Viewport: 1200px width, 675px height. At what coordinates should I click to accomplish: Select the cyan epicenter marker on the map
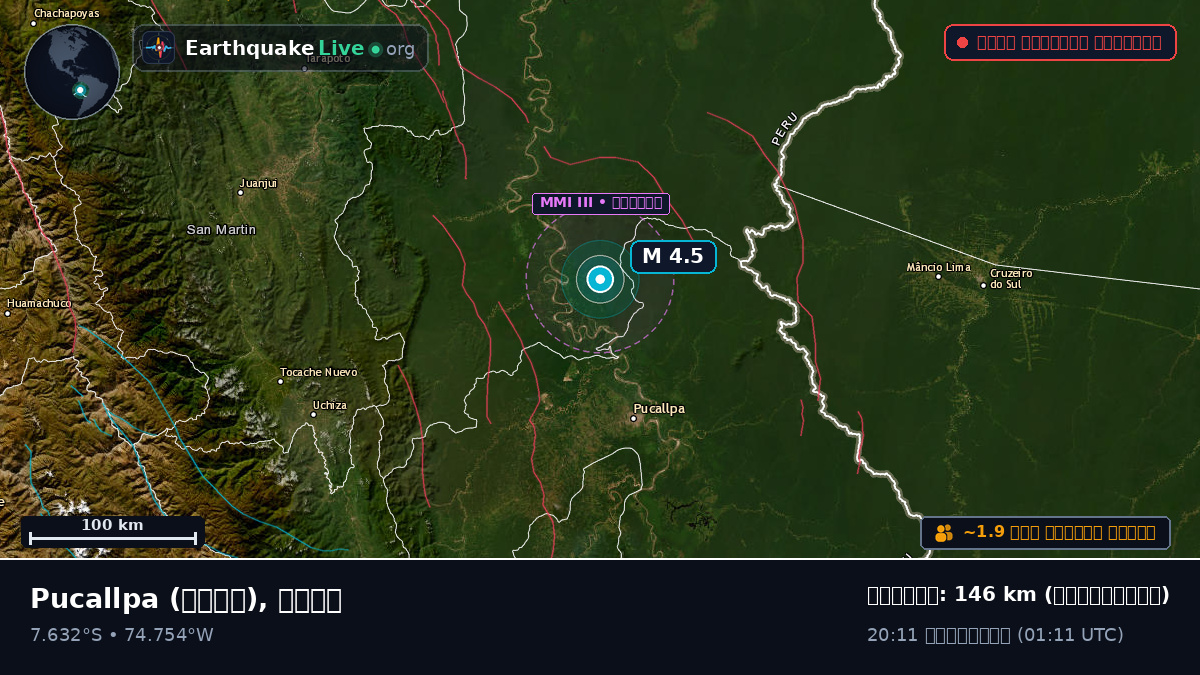pyautogui.click(x=600, y=279)
